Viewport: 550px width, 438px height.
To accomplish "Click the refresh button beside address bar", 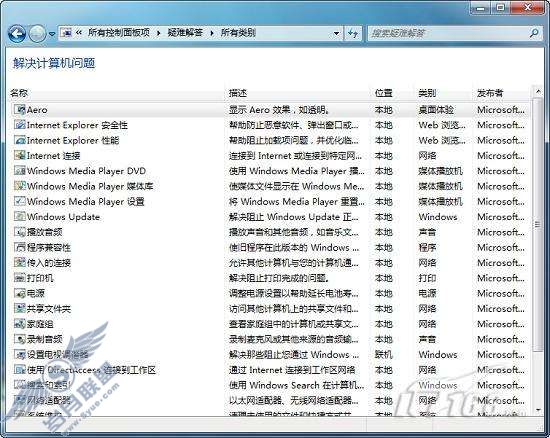I will point(353,34).
